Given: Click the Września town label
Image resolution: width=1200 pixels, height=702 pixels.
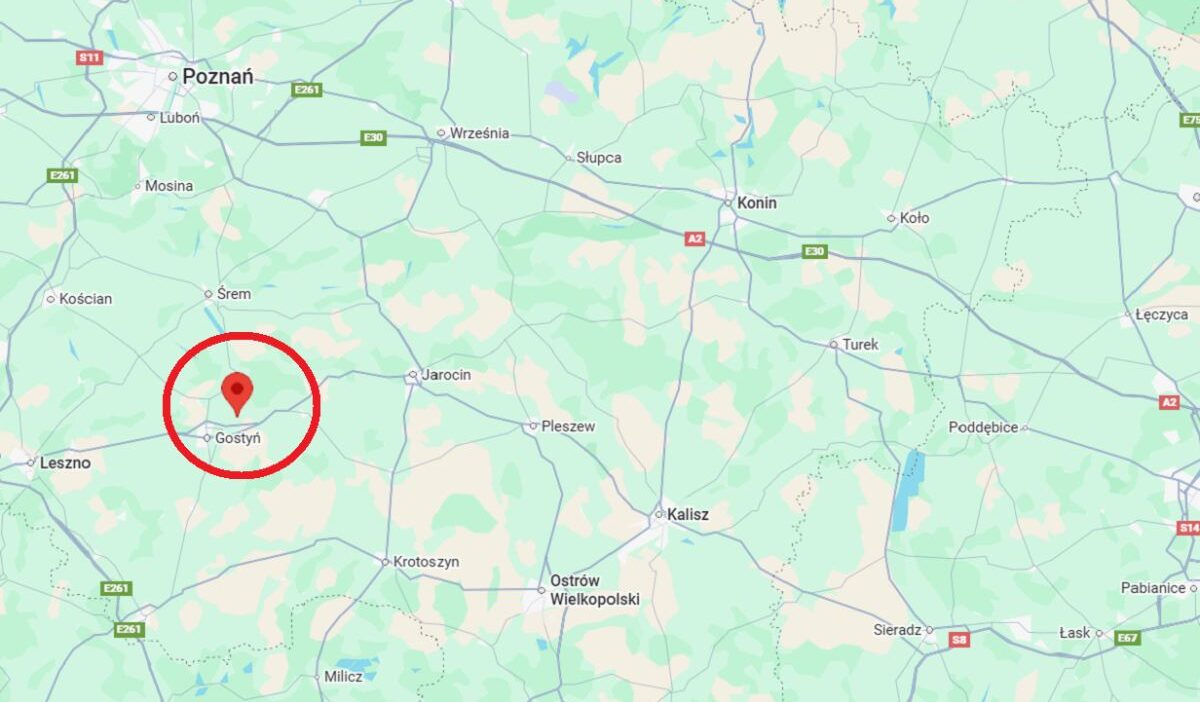Looking at the screenshot, I should (x=480, y=133).
